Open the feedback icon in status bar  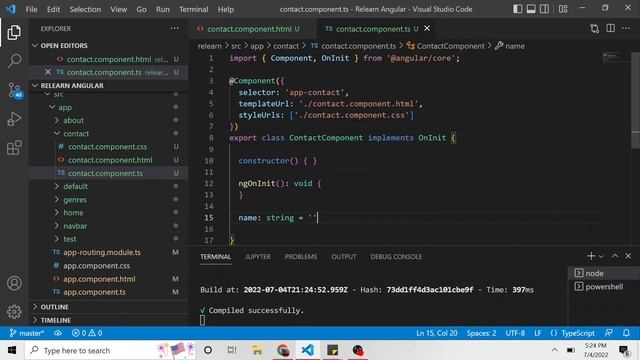coord(609,333)
